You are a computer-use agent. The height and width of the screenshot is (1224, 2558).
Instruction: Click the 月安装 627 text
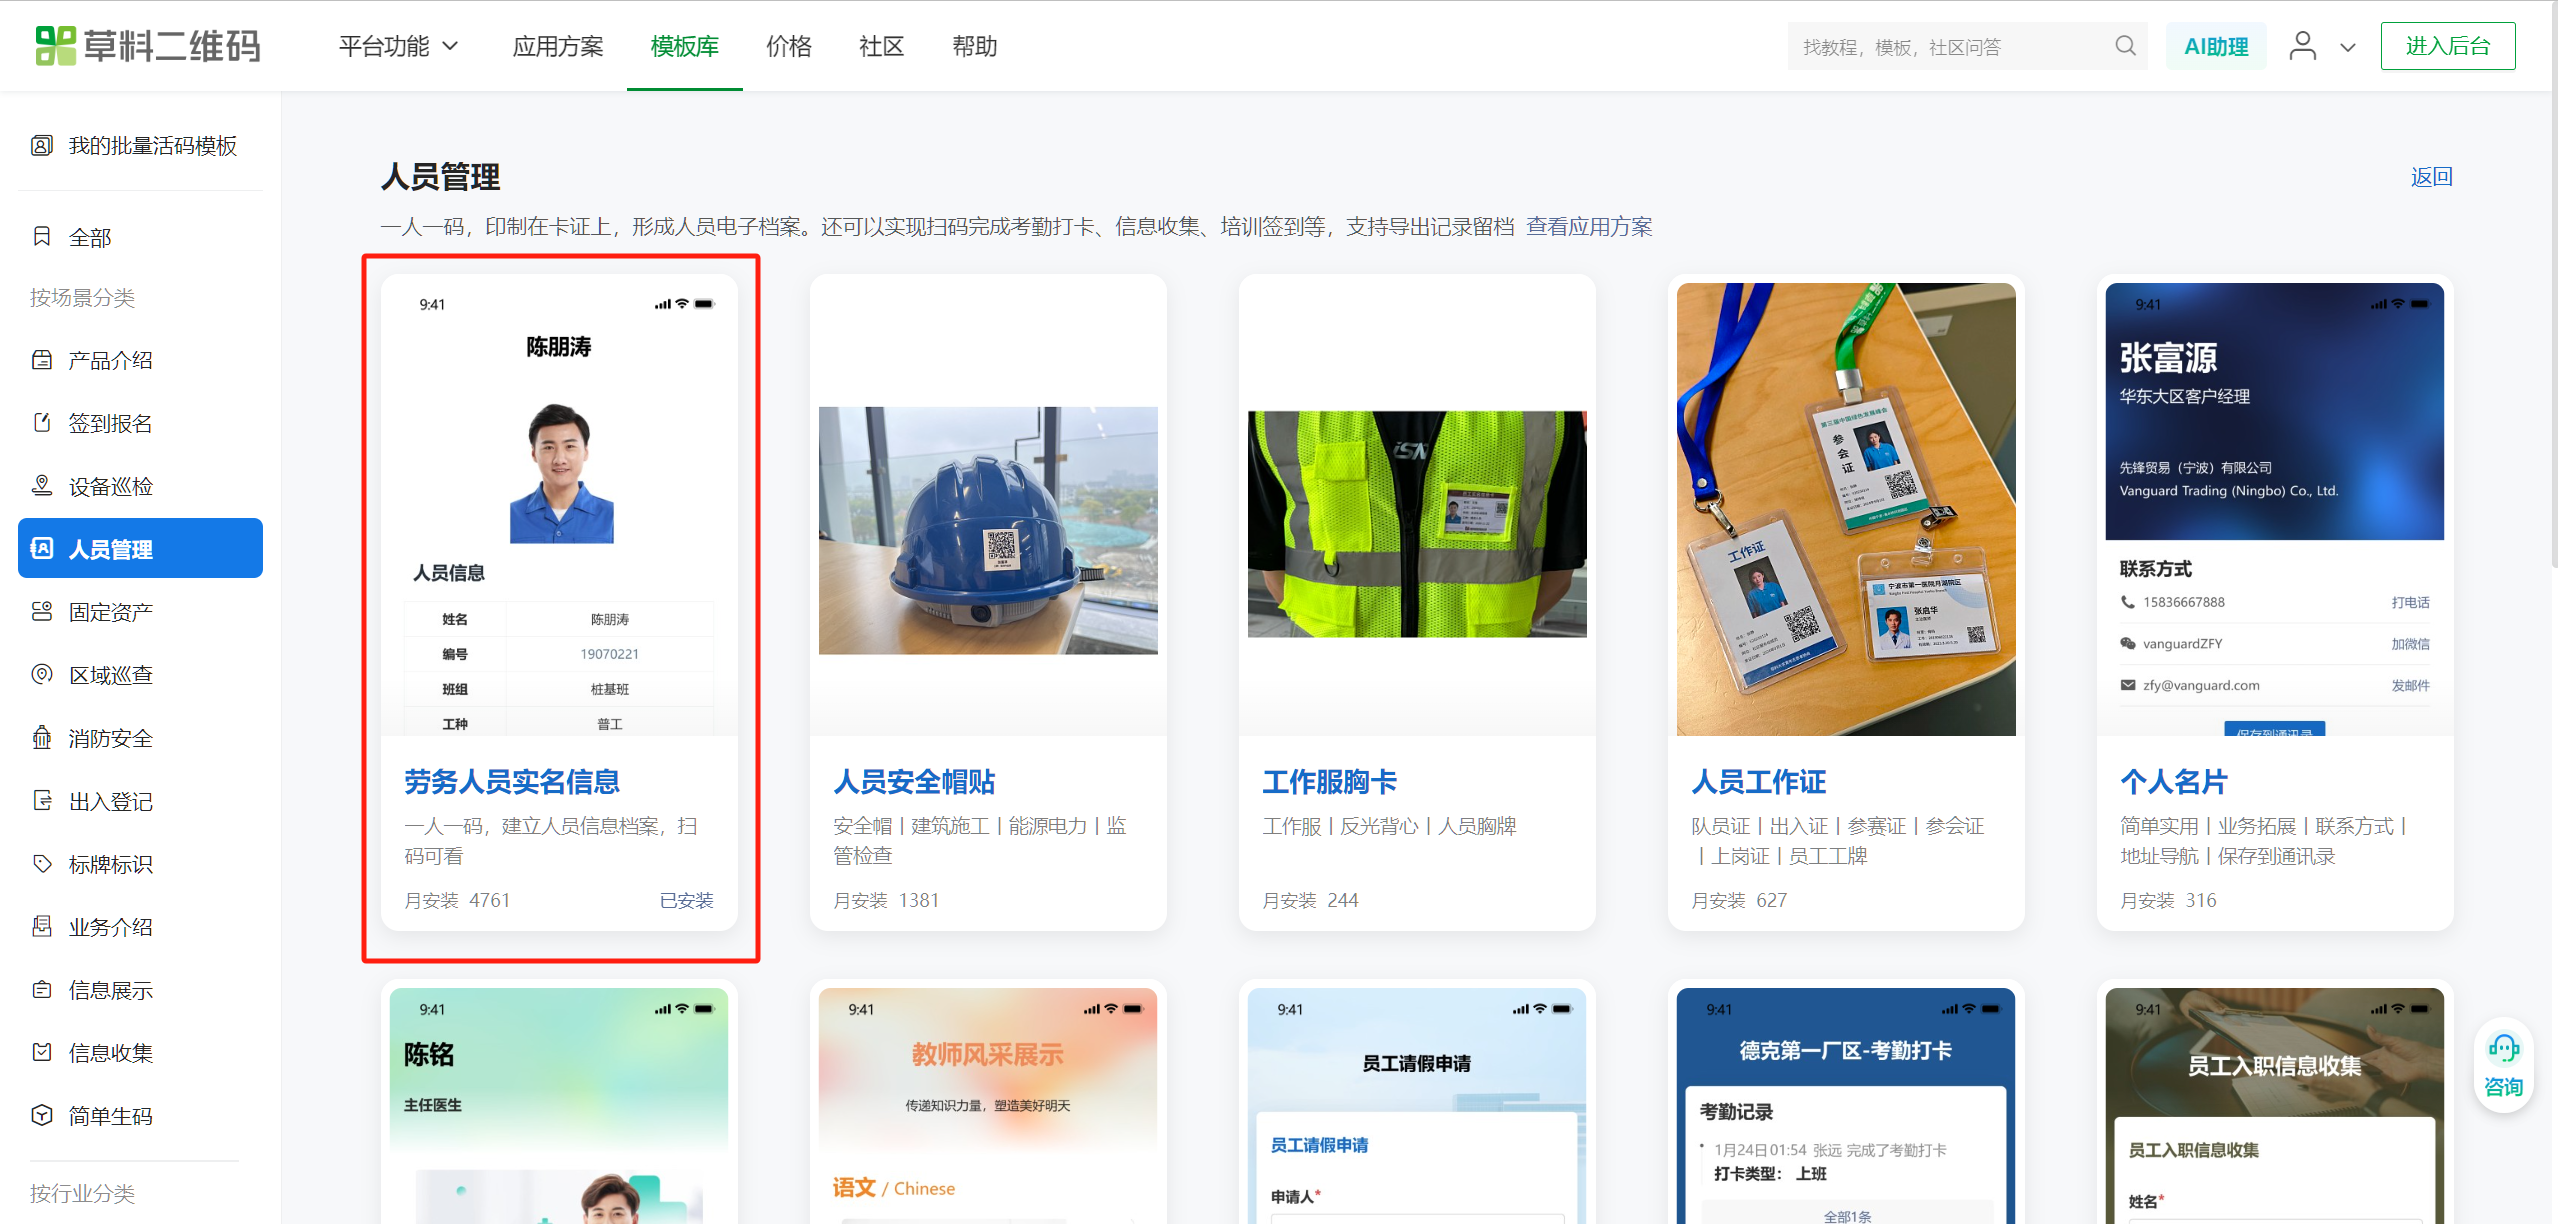(x=1739, y=900)
